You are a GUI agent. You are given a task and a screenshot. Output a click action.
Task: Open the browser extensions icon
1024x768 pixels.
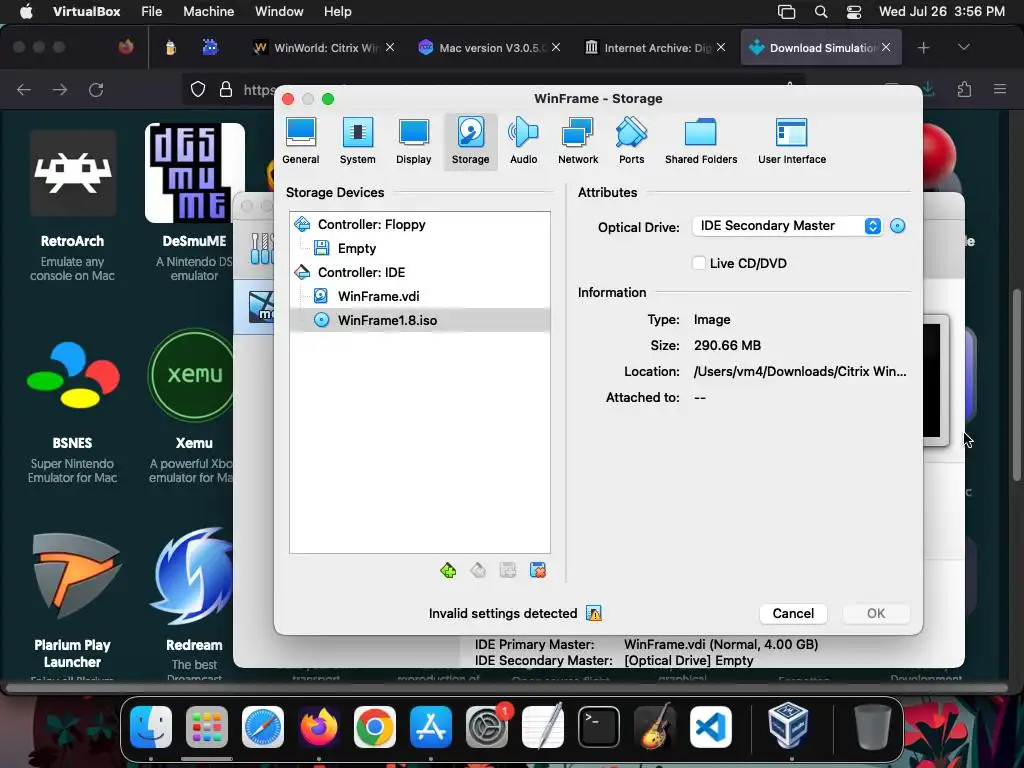[964, 89]
